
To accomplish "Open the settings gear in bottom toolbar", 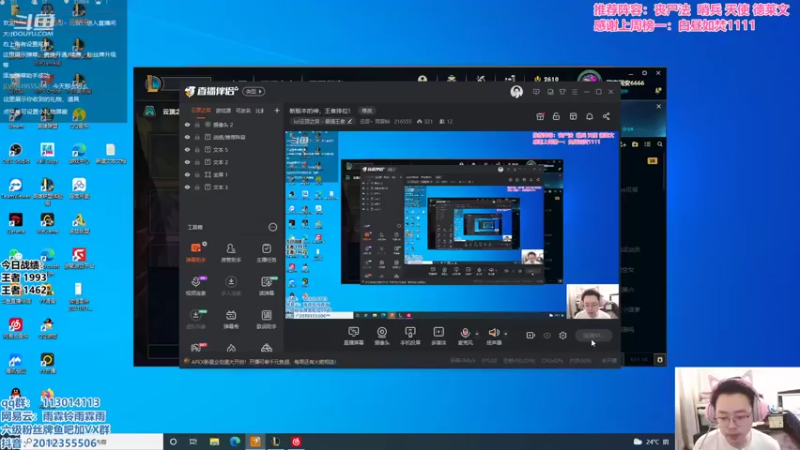I will click(563, 335).
